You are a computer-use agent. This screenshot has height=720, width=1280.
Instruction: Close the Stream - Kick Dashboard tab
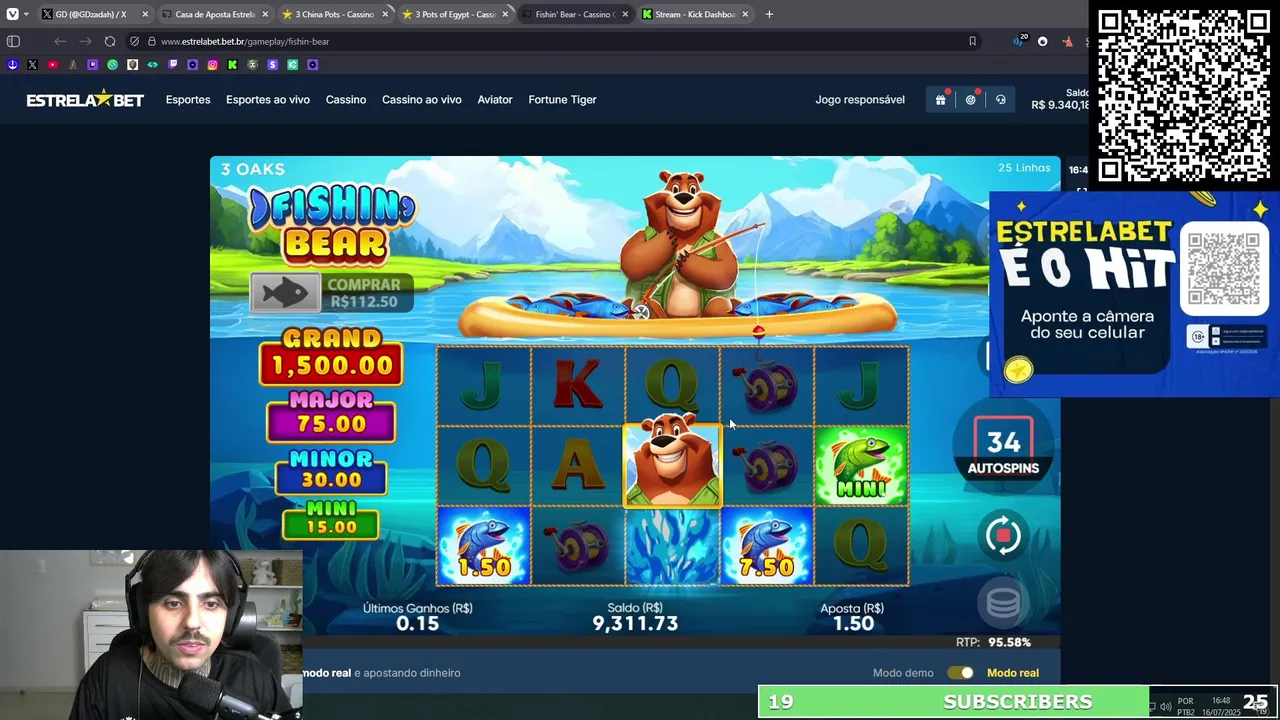coord(745,14)
